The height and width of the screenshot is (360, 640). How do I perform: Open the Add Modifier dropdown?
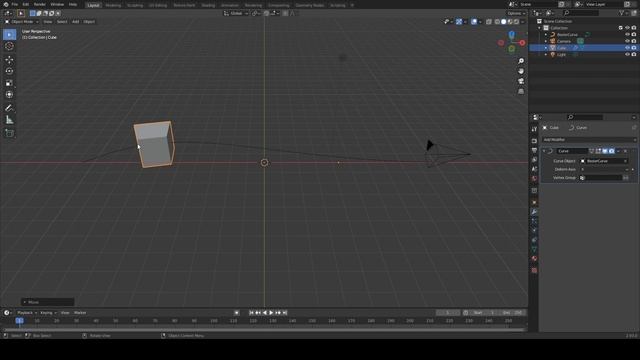(x=589, y=140)
